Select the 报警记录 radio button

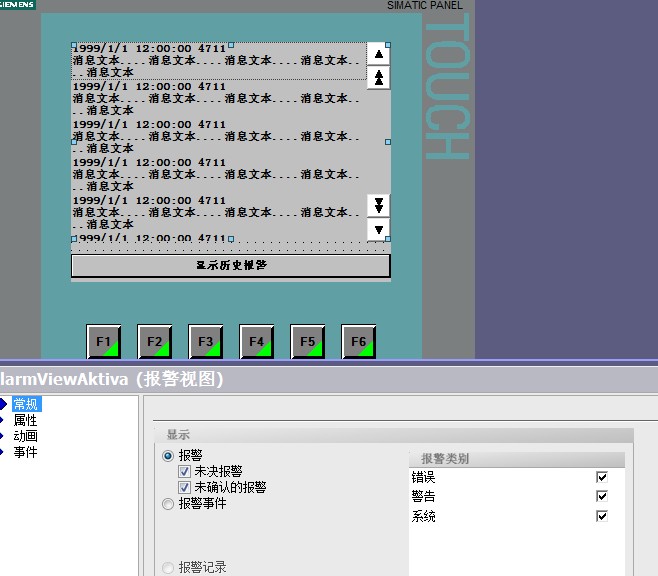click(168, 568)
